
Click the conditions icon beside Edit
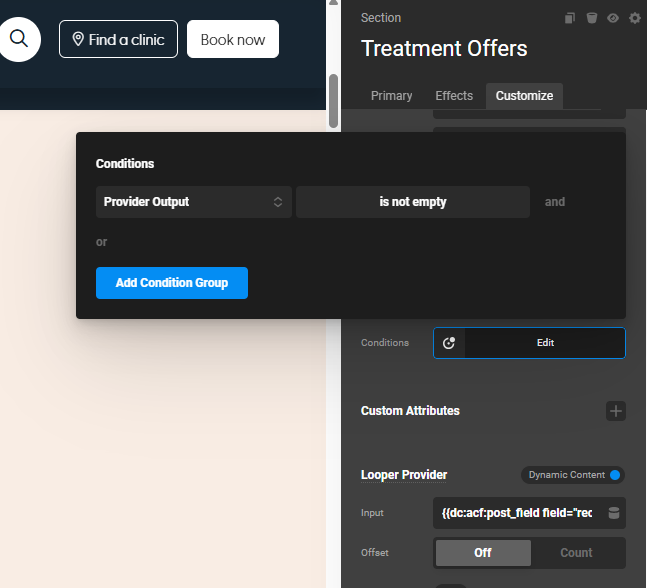tap(449, 343)
